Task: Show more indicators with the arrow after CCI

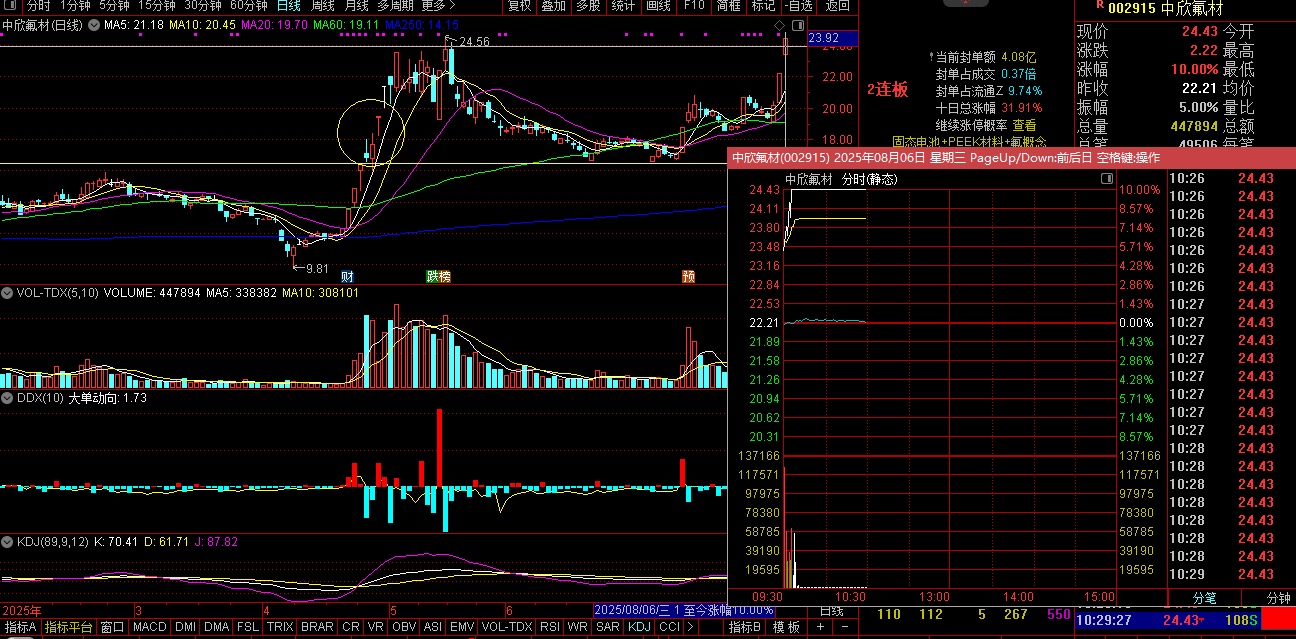Action: (691, 627)
